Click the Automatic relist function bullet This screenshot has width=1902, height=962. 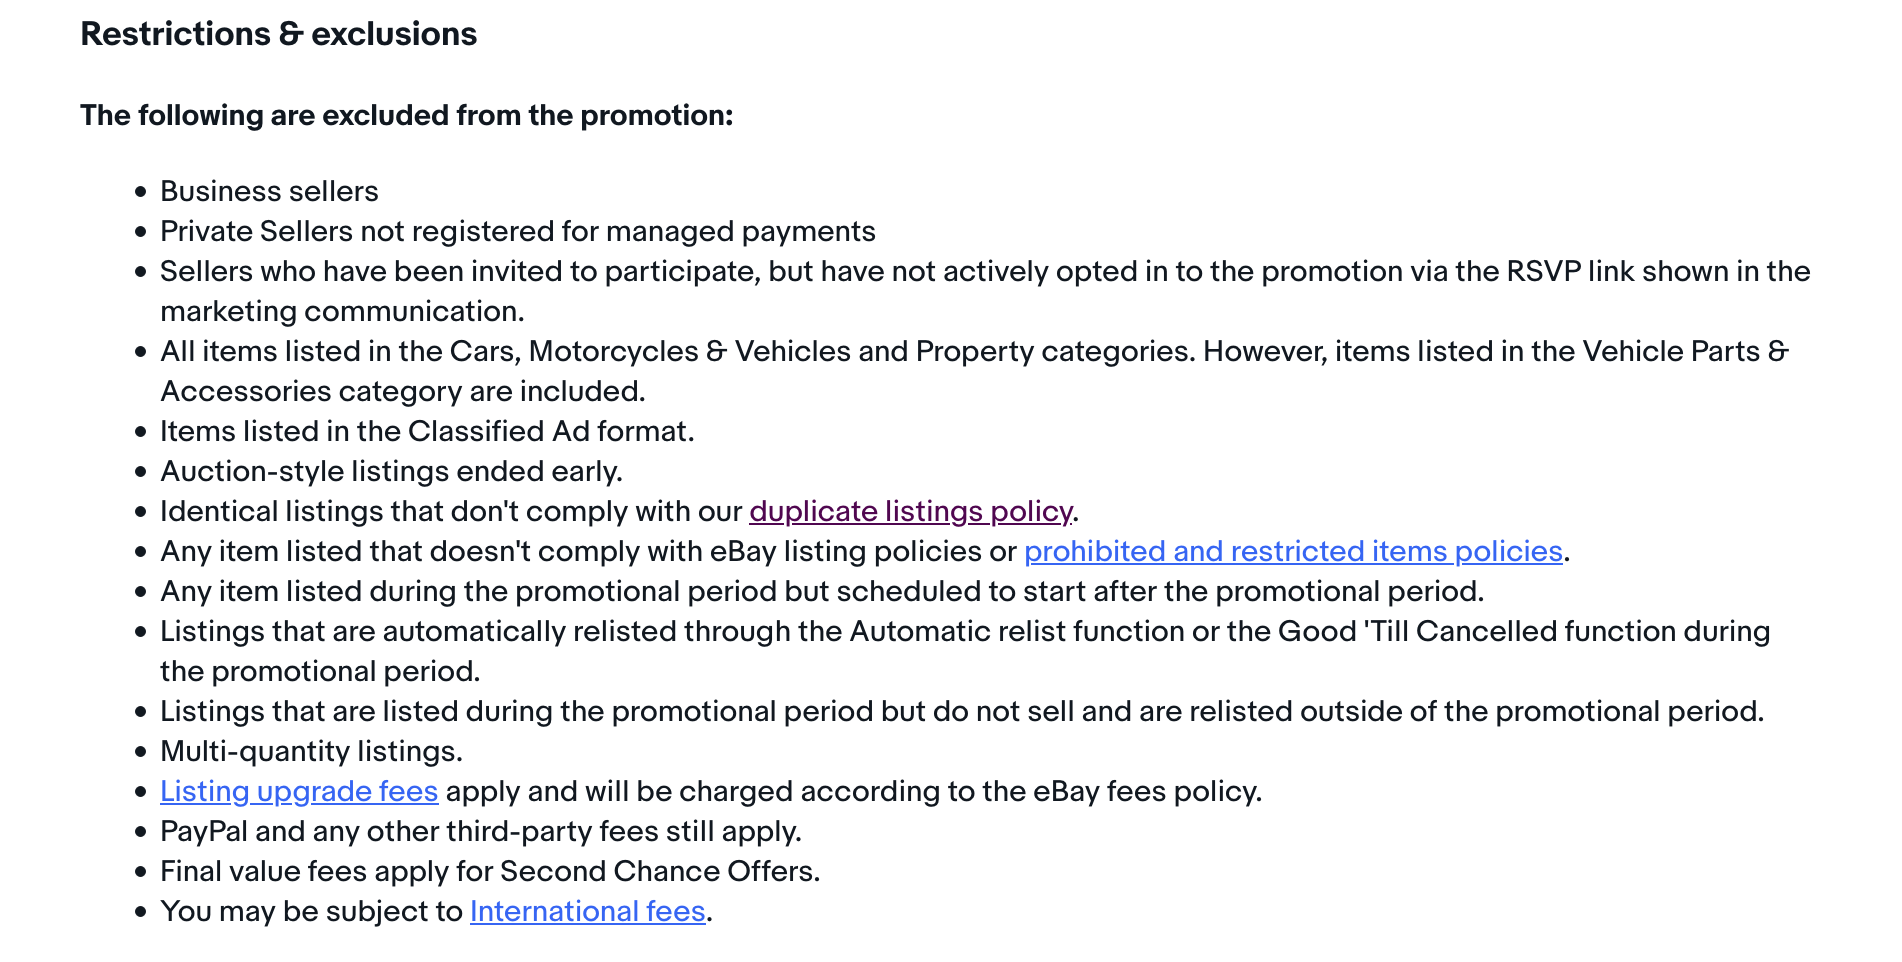click(964, 631)
